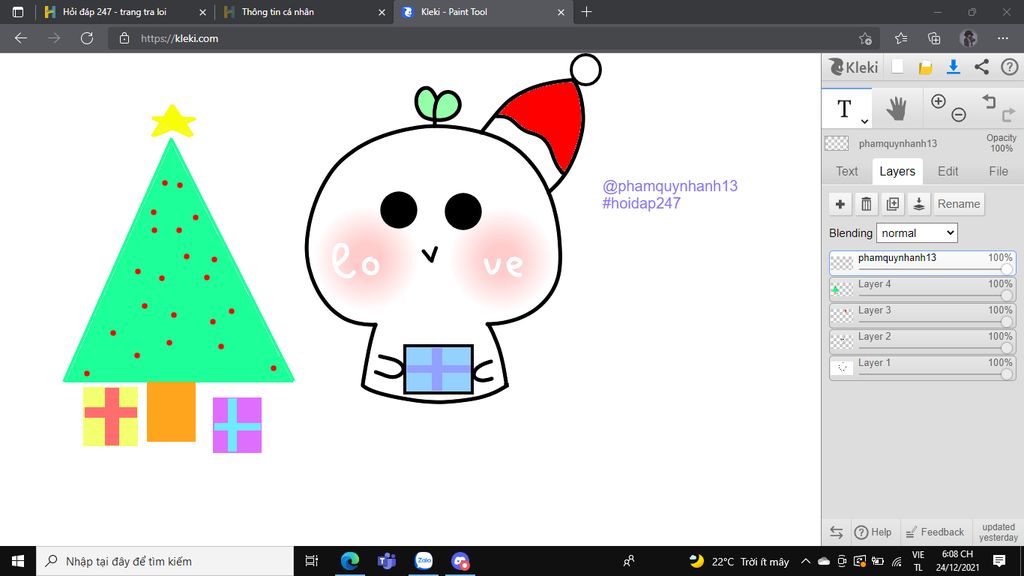Select the Hand pan tool

point(896,108)
